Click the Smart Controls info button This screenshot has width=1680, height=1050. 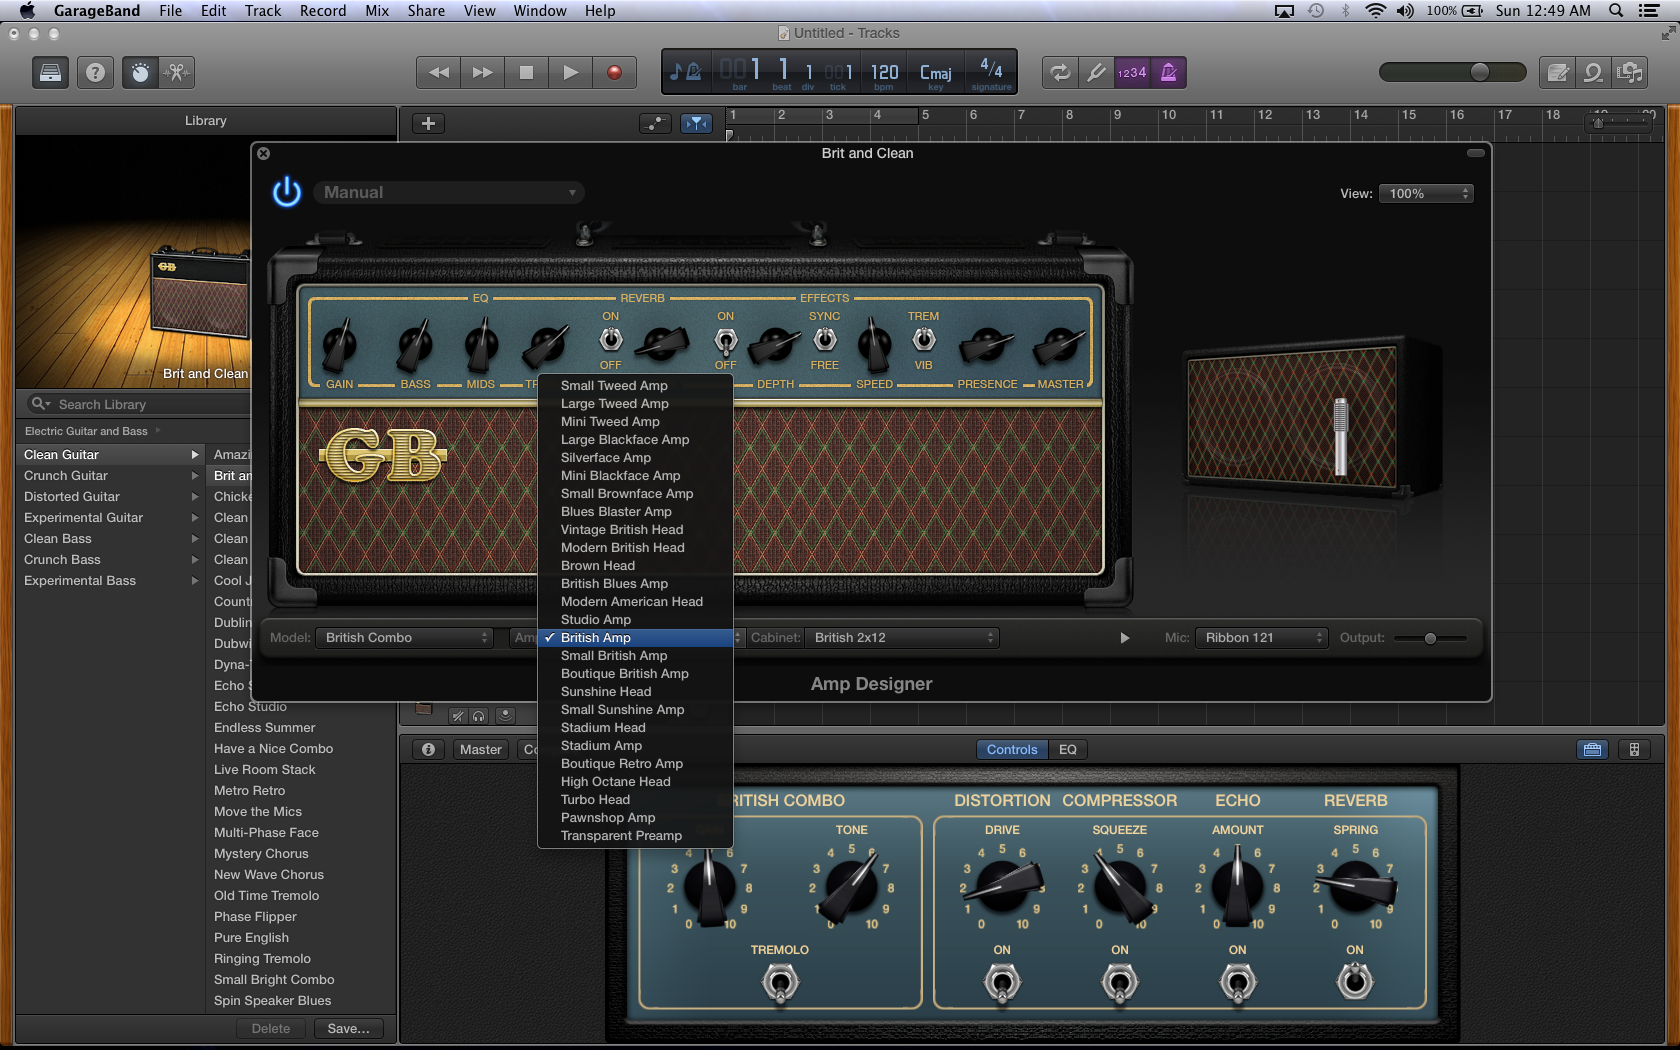[428, 749]
